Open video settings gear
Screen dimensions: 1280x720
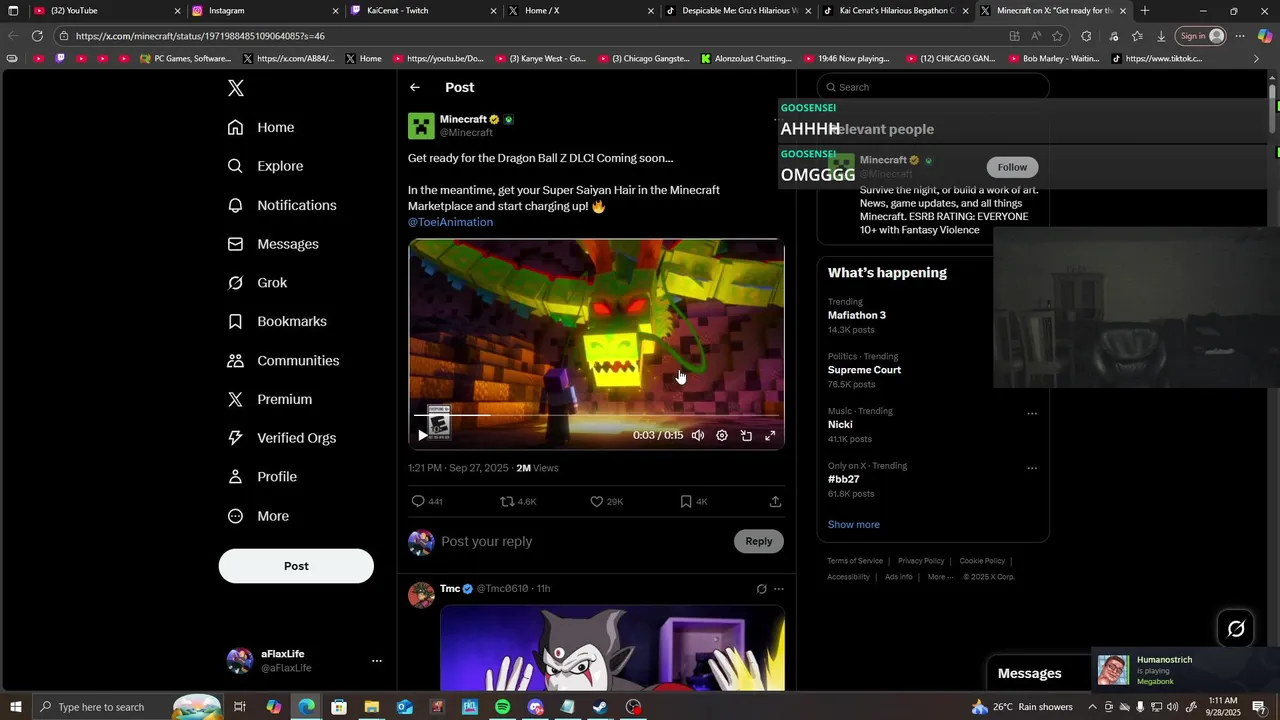[722, 435]
